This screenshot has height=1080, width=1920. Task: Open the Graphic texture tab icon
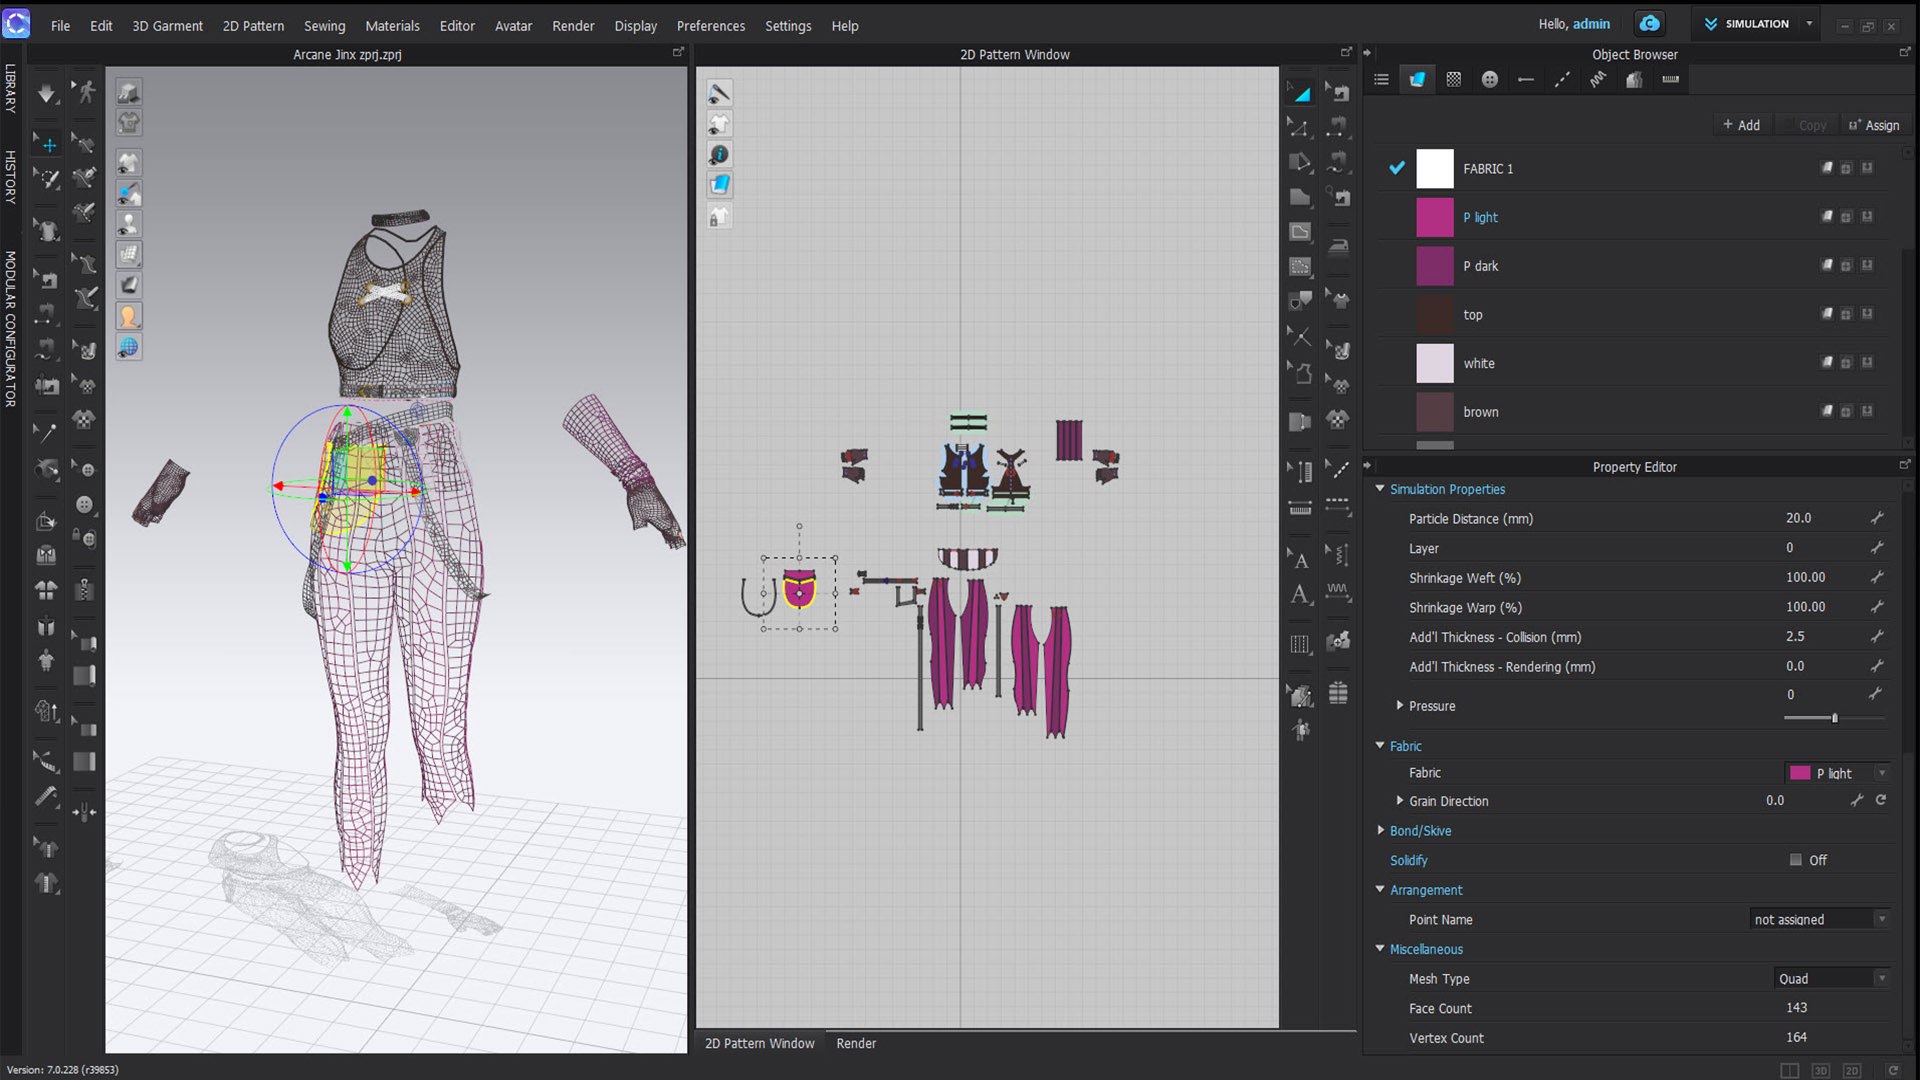[1454, 80]
